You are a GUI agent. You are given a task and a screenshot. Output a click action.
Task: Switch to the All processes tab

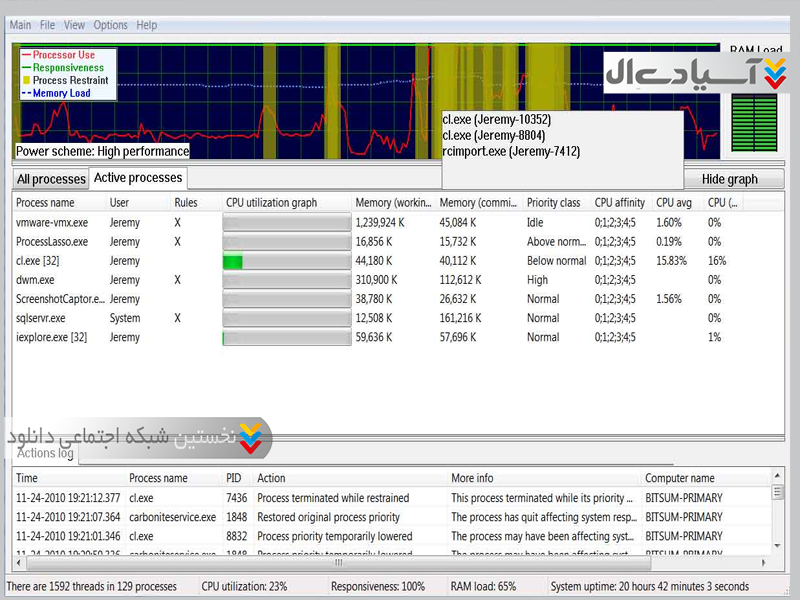coord(51,179)
